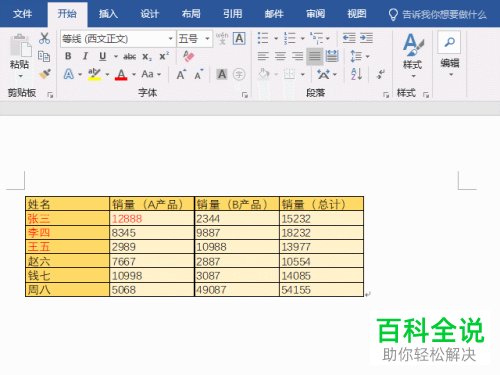The image size is (500, 375).
Task: Toggle subscript formatting
Action: (x=147, y=57)
